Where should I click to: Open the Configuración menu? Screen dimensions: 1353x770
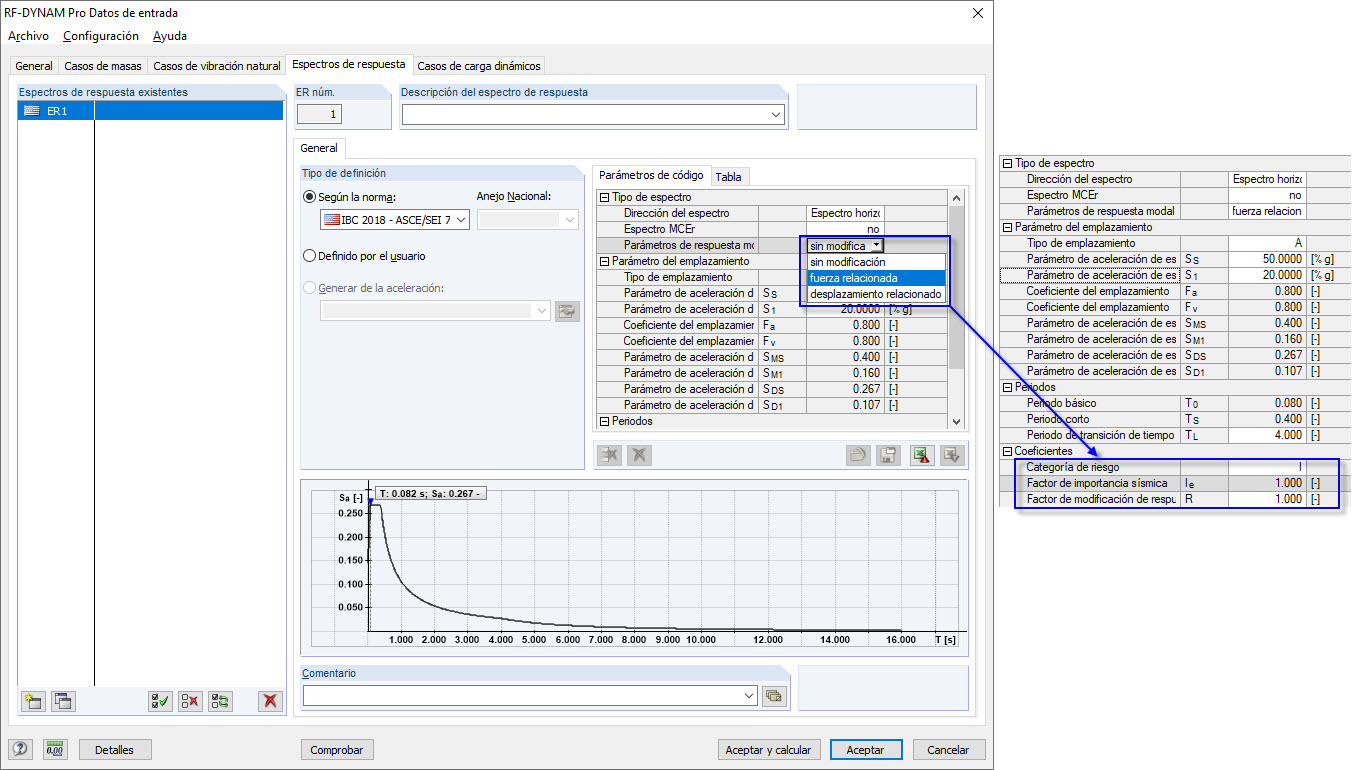(101, 36)
